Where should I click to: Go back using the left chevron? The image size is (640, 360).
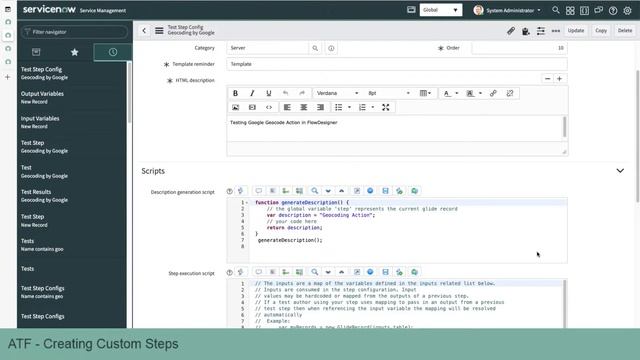tap(144, 31)
